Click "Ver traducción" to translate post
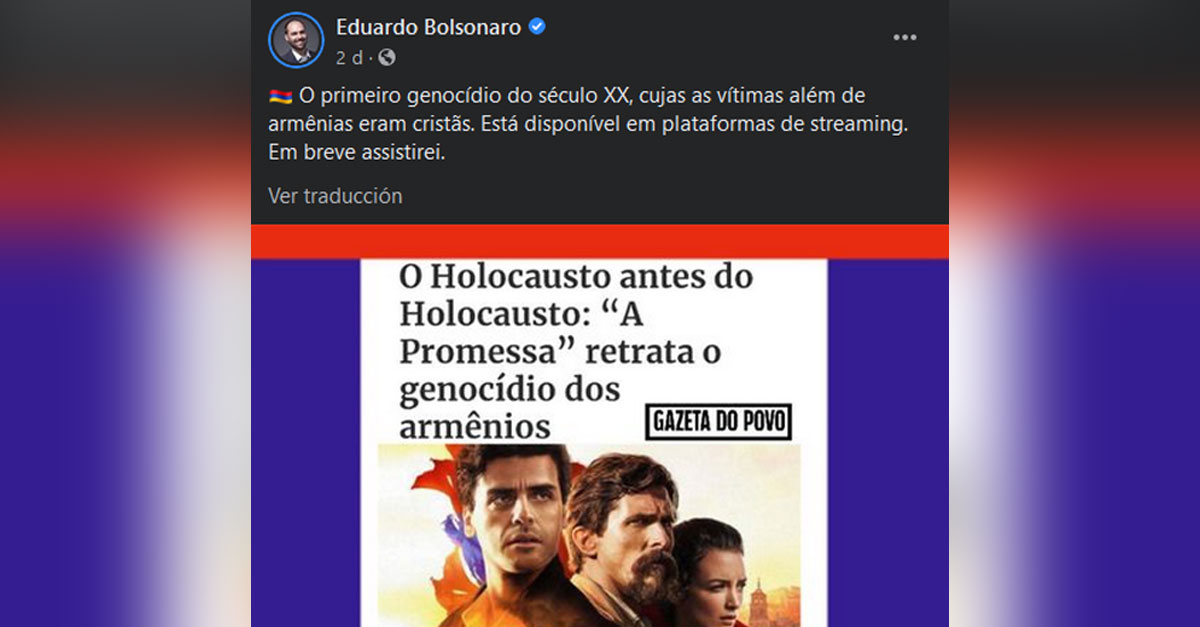This screenshot has height=627, width=1200. [335, 196]
